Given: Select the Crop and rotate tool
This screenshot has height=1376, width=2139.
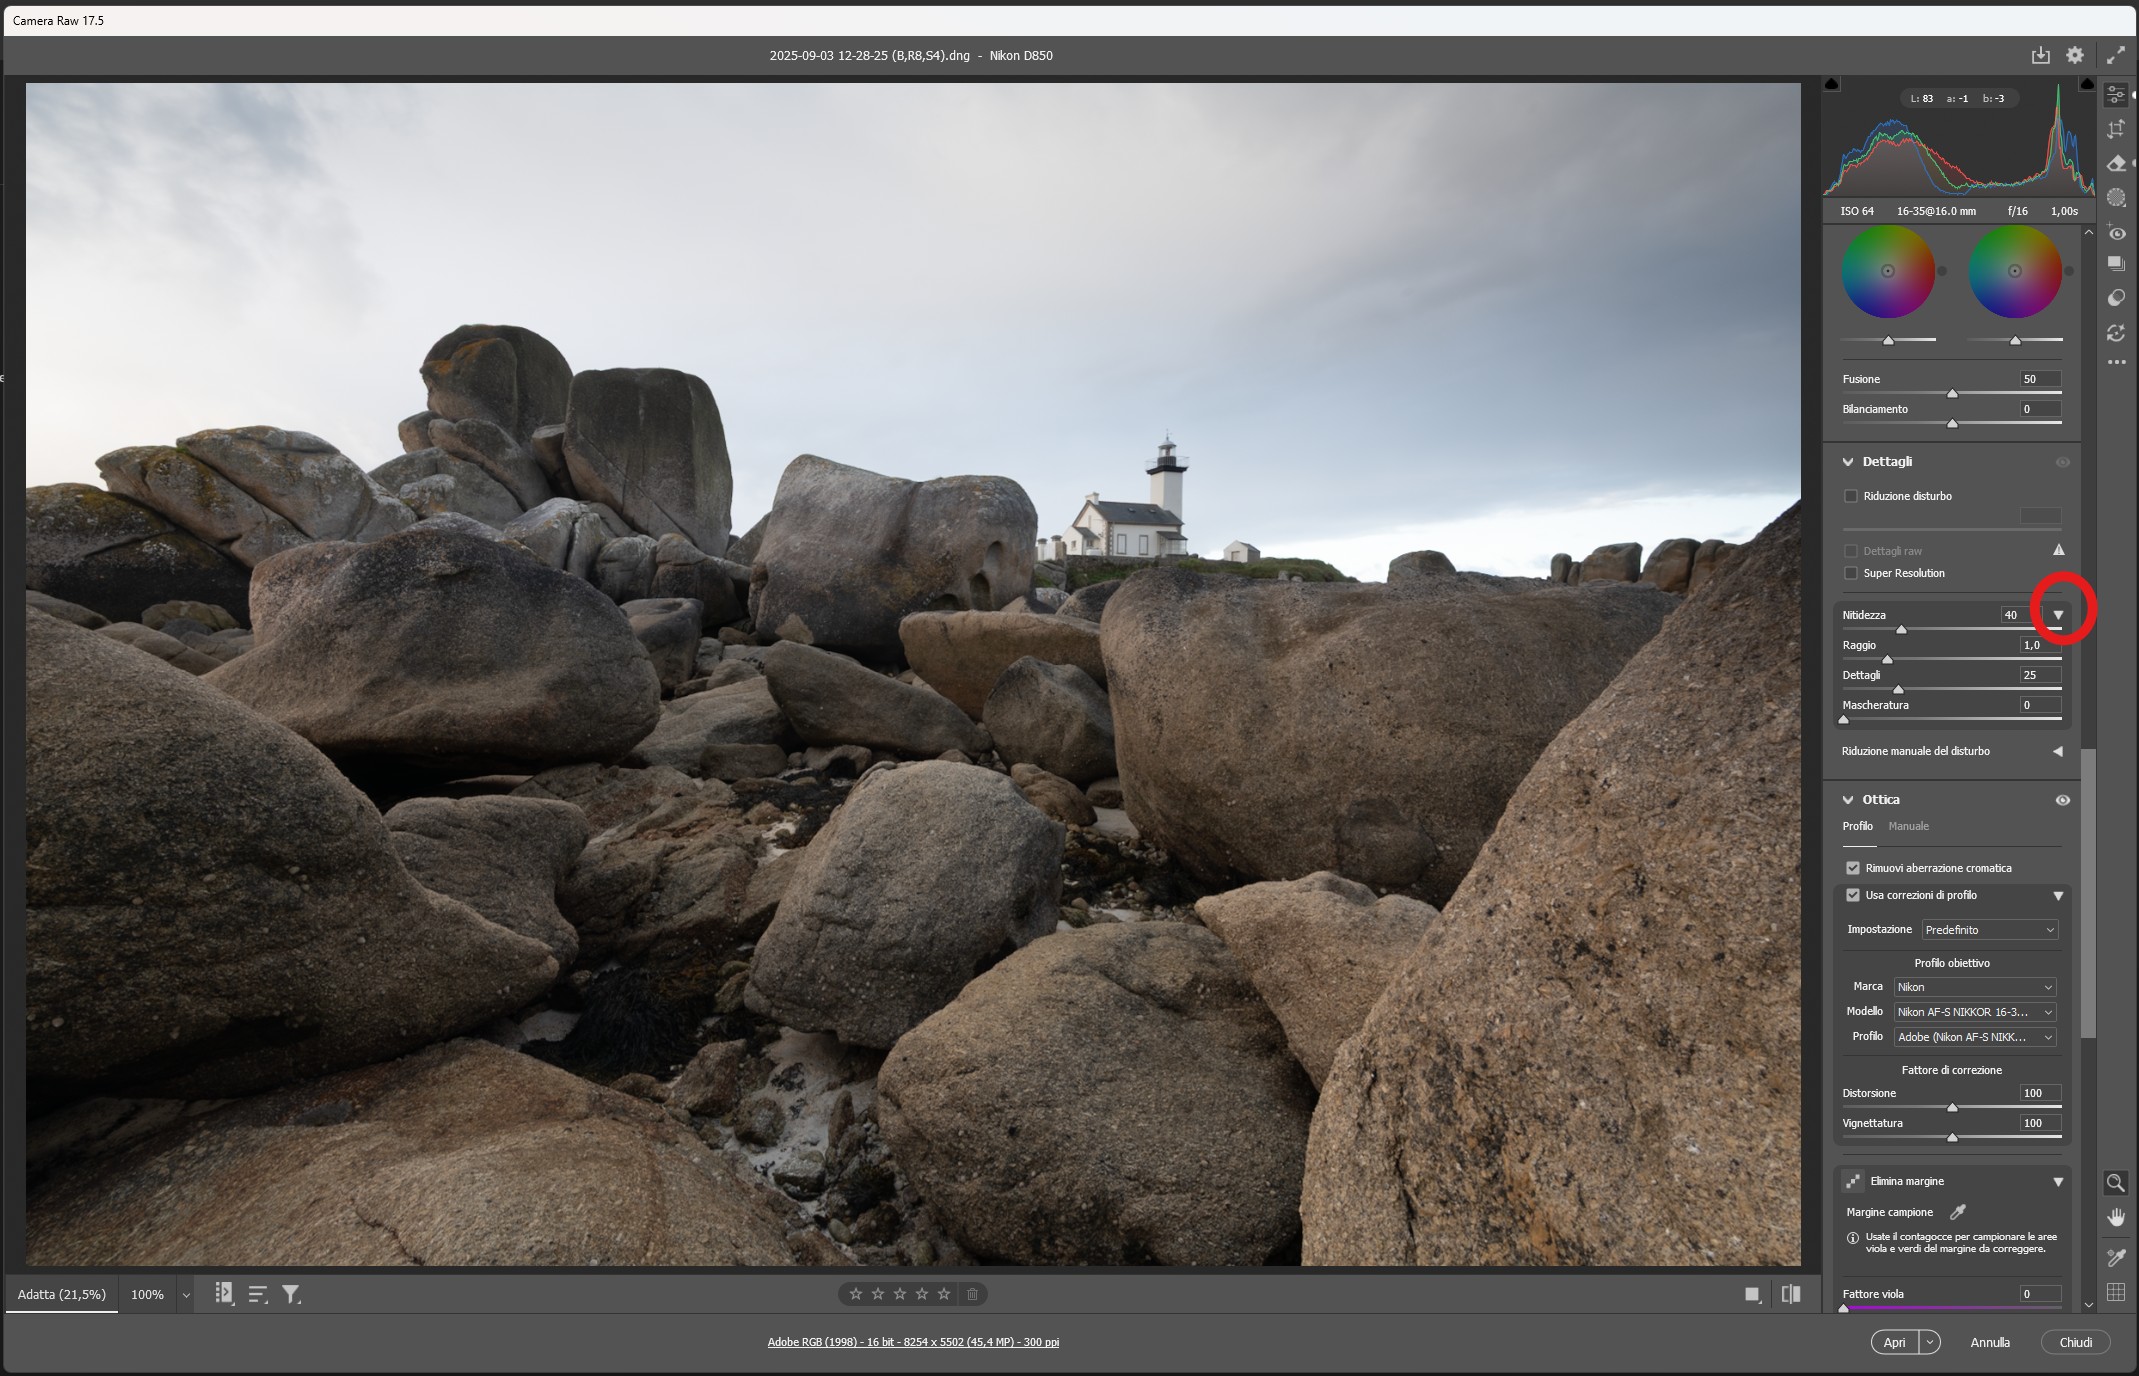Looking at the screenshot, I should 2116,129.
